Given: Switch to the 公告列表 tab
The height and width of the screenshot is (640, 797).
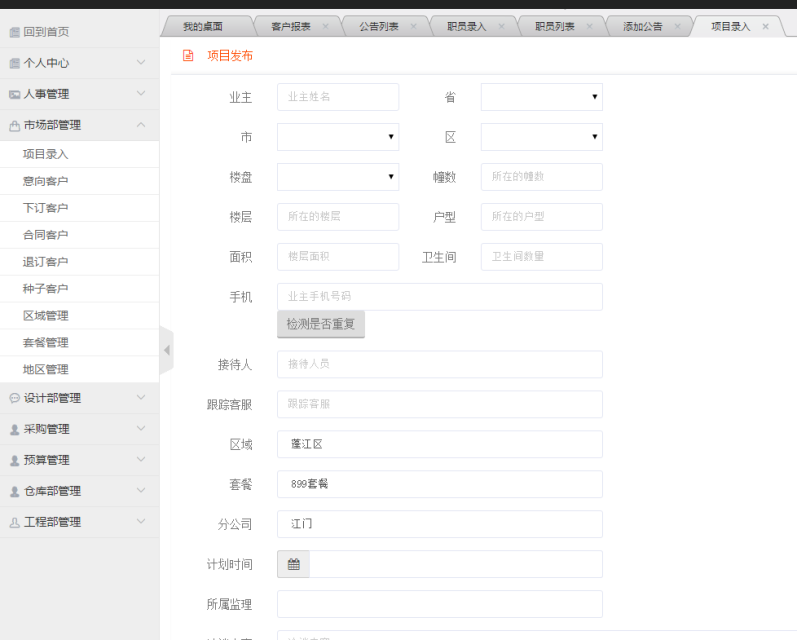Looking at the screenshot, I should (377, 27).
